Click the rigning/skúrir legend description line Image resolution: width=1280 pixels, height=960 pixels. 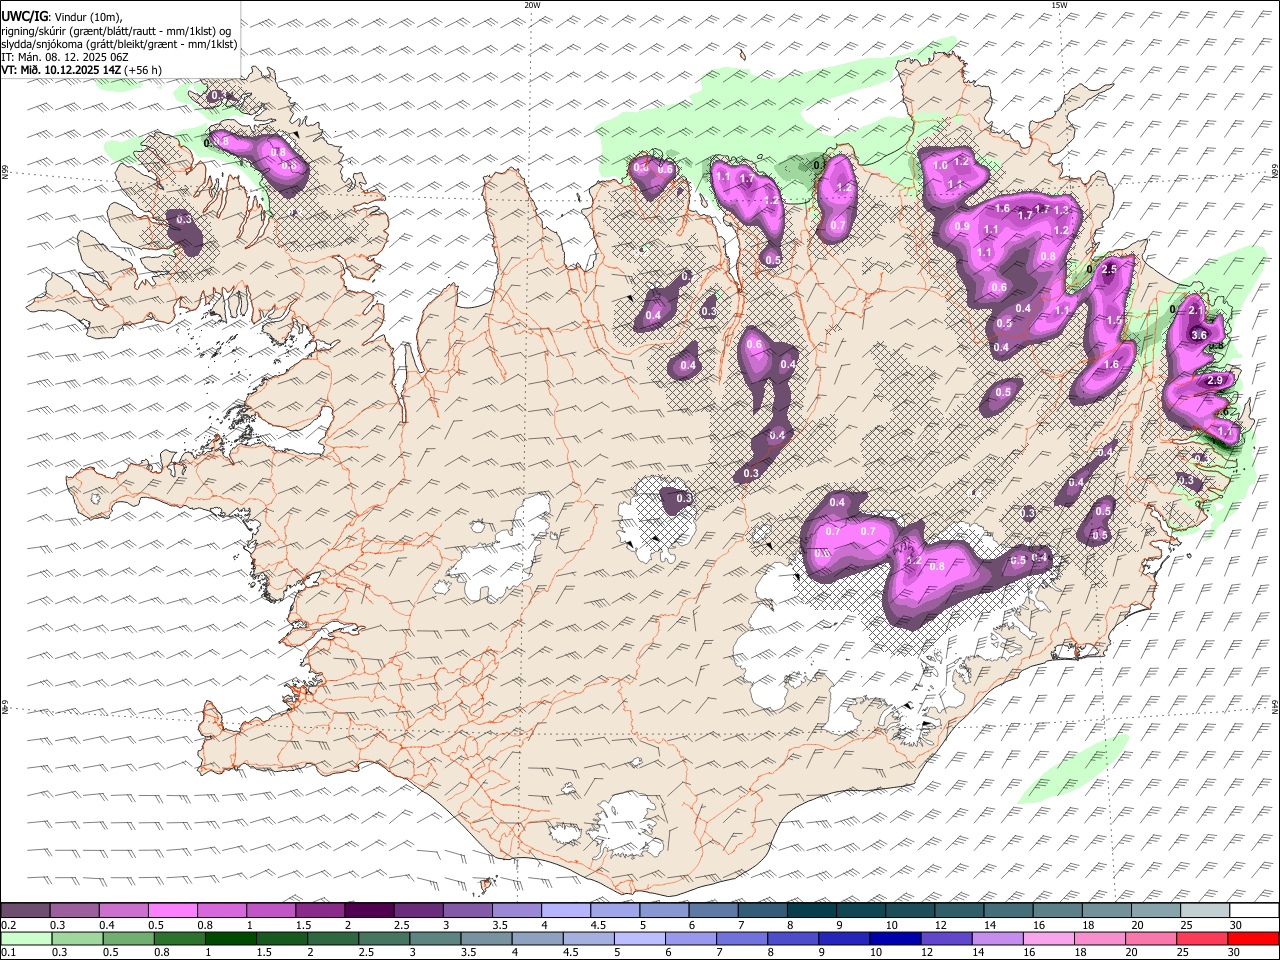click(x=116, y=30)
